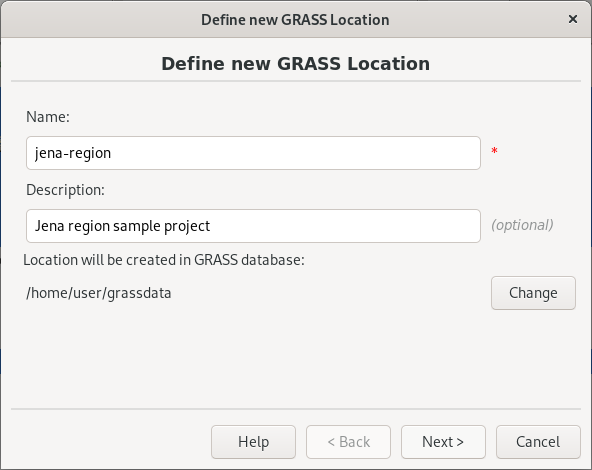
Task: Focus the Description text field
Action: (253, 226)
